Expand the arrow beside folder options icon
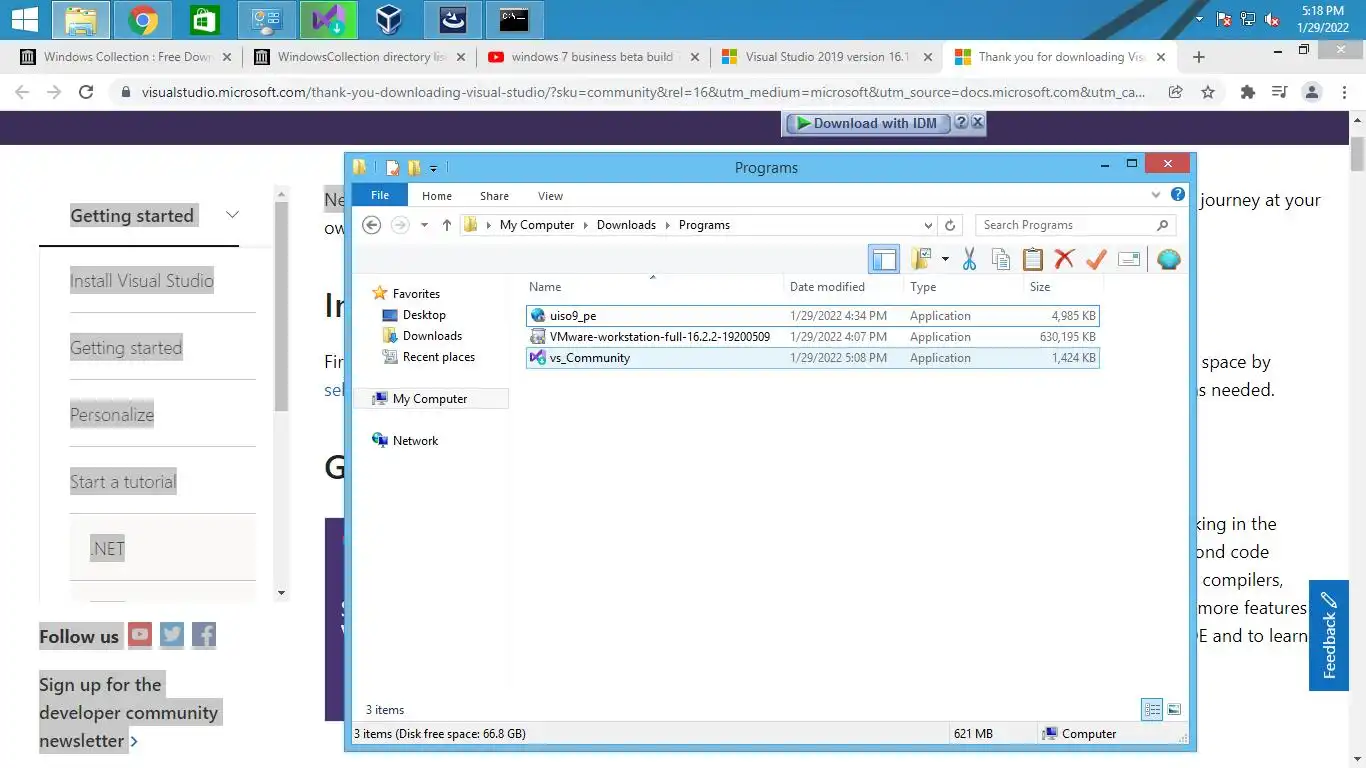Image resolution: width=1366 pixels, height=768 pixels. pyautogui.click(x=945, y=260)
